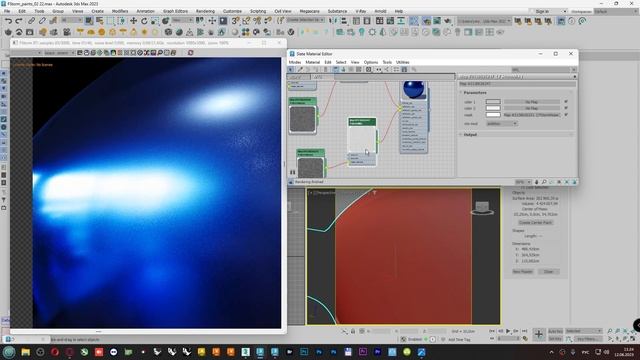Pick material from object eyedropper icon
640x360 pixels.
(300, 69)
